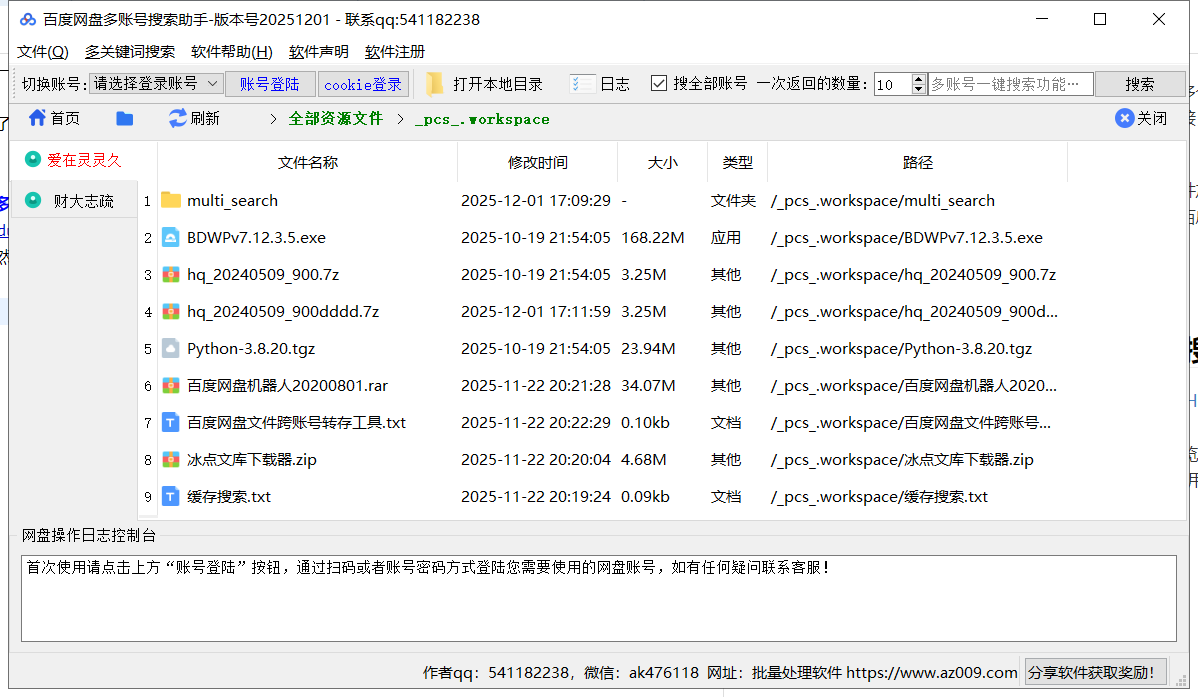Click the 关闭 close button in navigation bar
The height and width of the screenshot is (697, 1198).
pyautogui.click(x=1141, y=118)
